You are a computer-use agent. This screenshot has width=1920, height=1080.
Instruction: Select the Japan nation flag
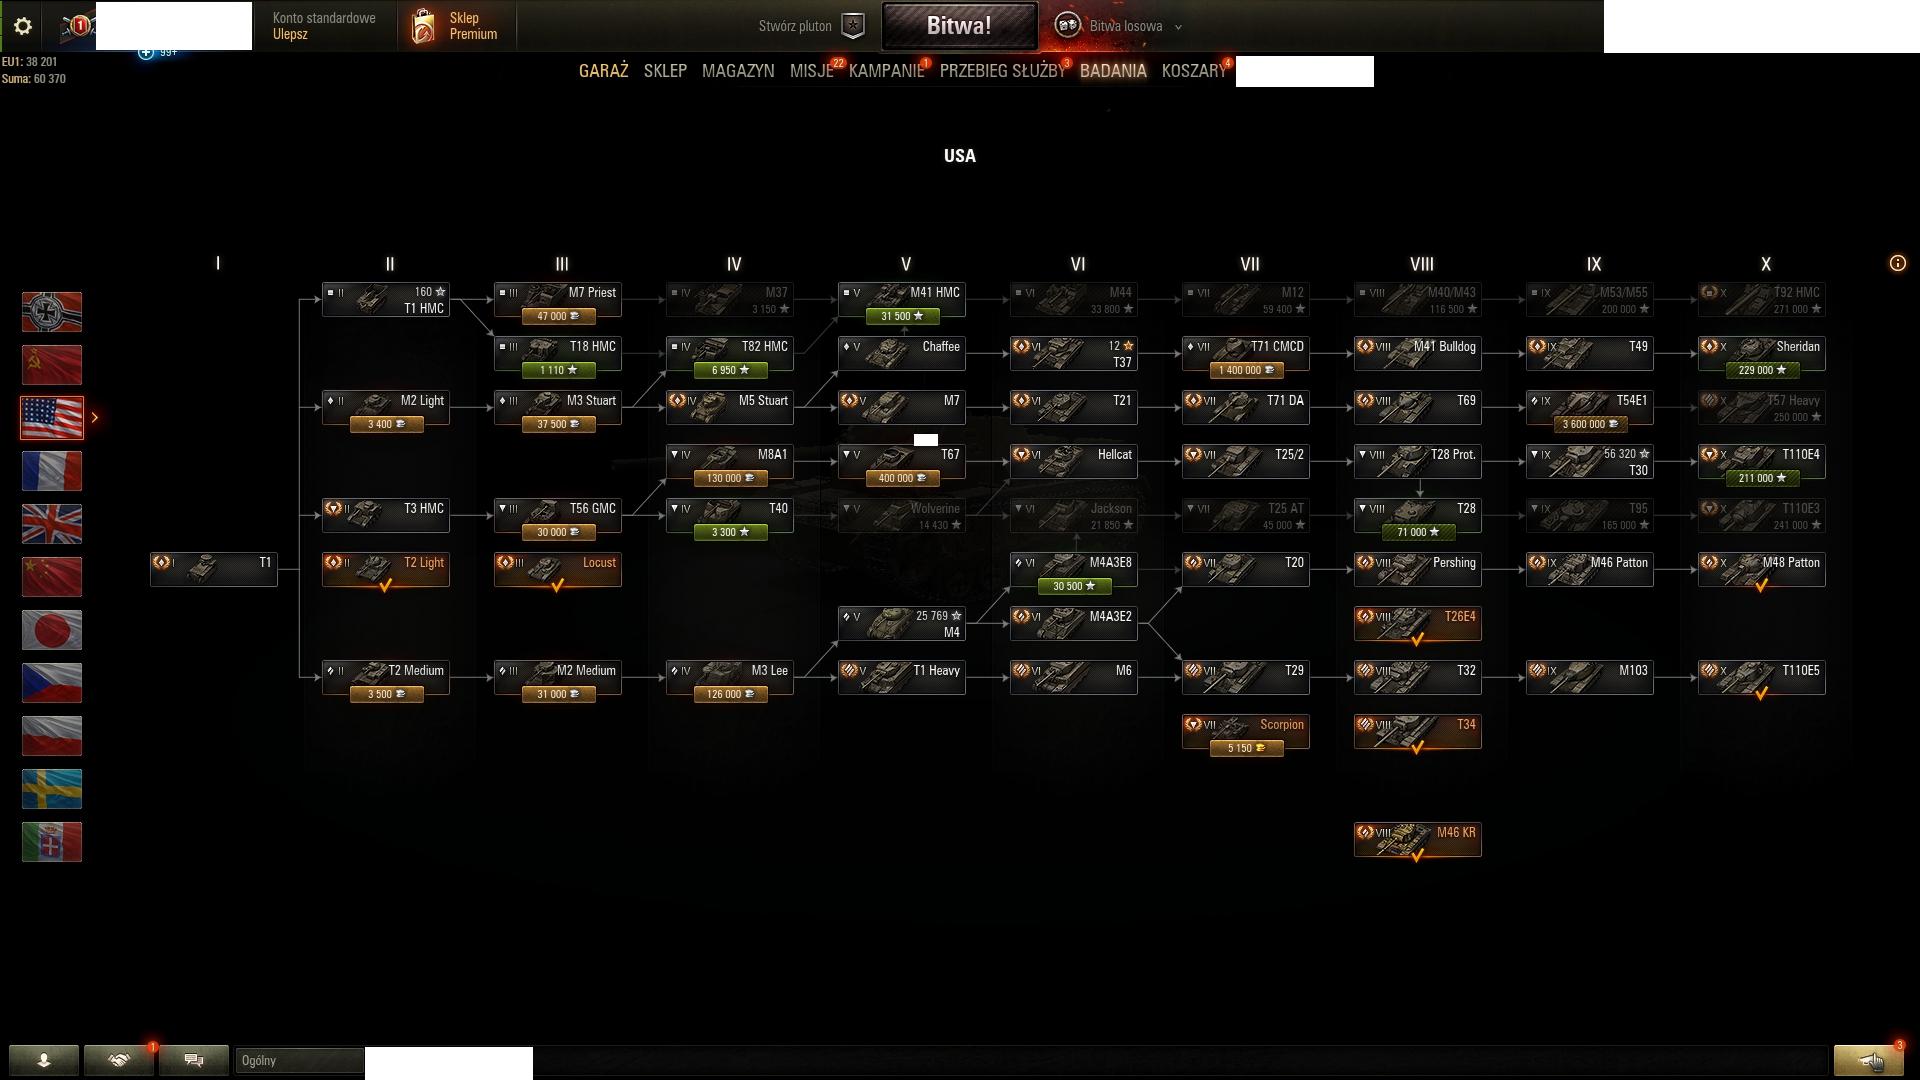coord(52,630)
